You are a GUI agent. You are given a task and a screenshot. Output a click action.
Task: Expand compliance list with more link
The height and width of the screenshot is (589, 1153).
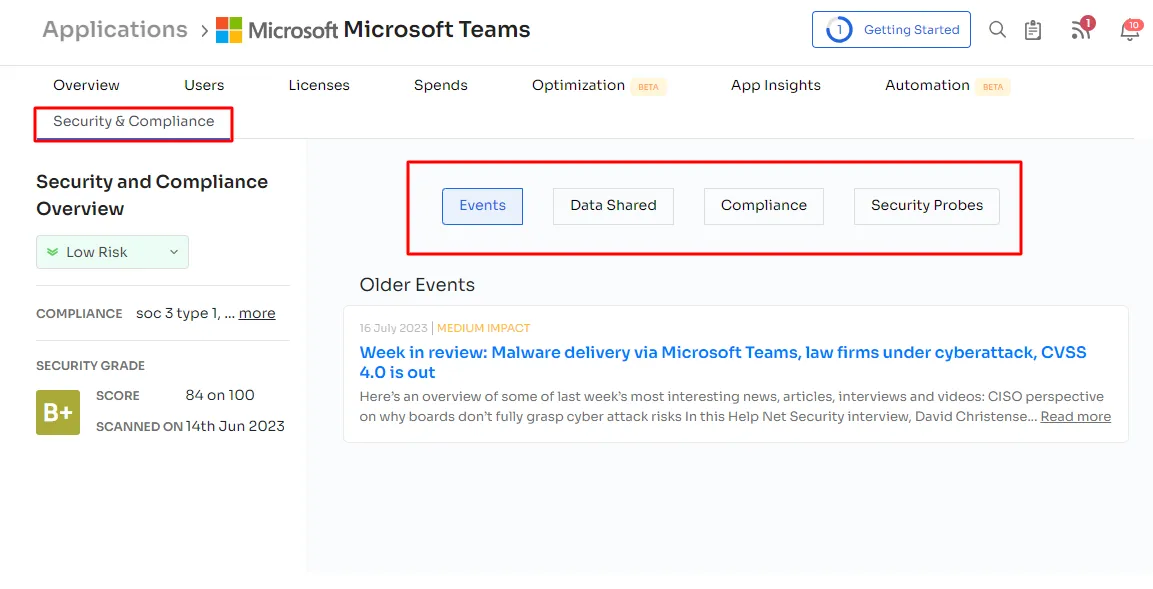click(x=257, y=313)
